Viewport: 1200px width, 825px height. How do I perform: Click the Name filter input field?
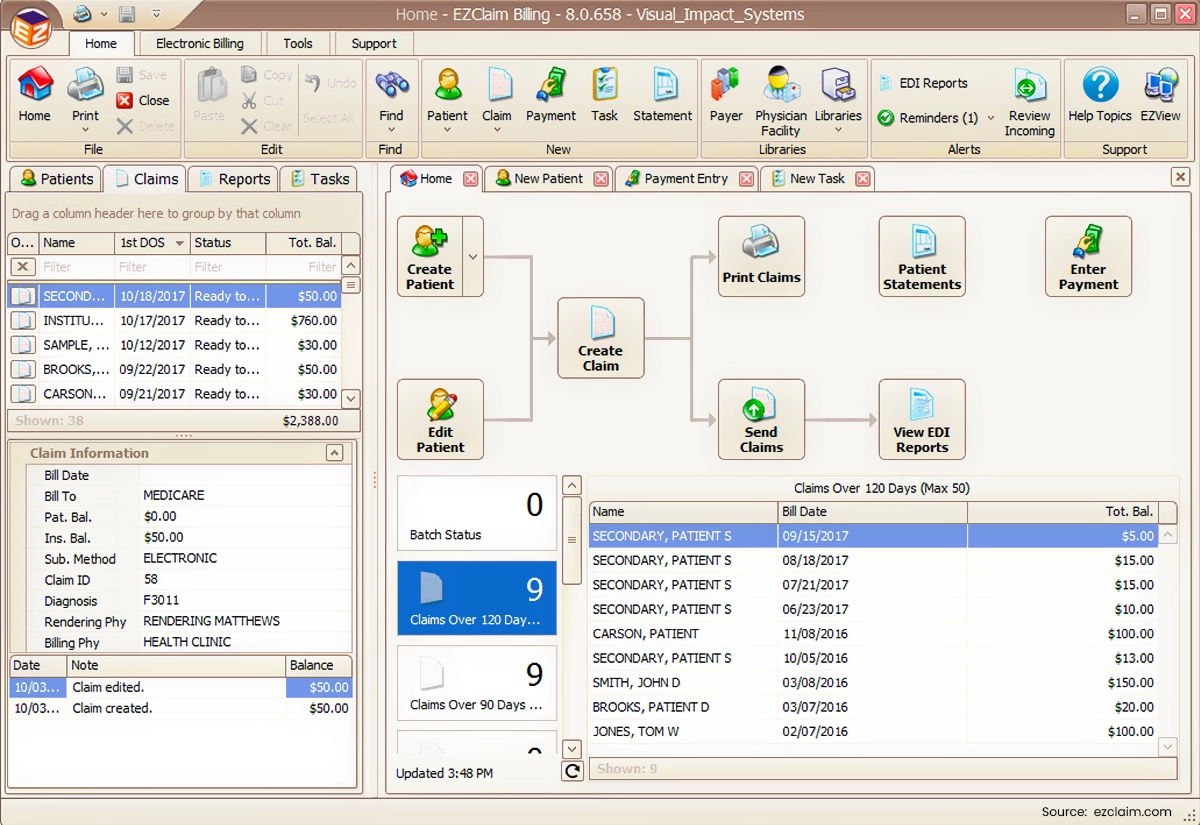(x=77, y=267)
